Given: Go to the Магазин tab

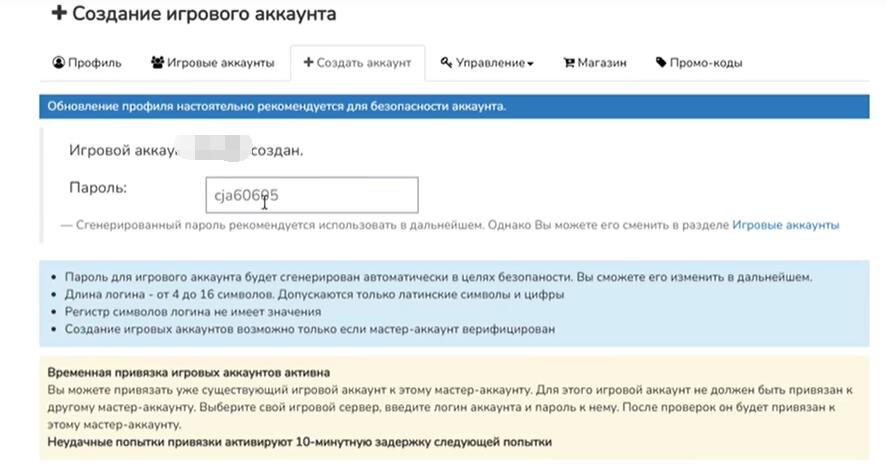Looking at the screenshot, I should [595, 63].
